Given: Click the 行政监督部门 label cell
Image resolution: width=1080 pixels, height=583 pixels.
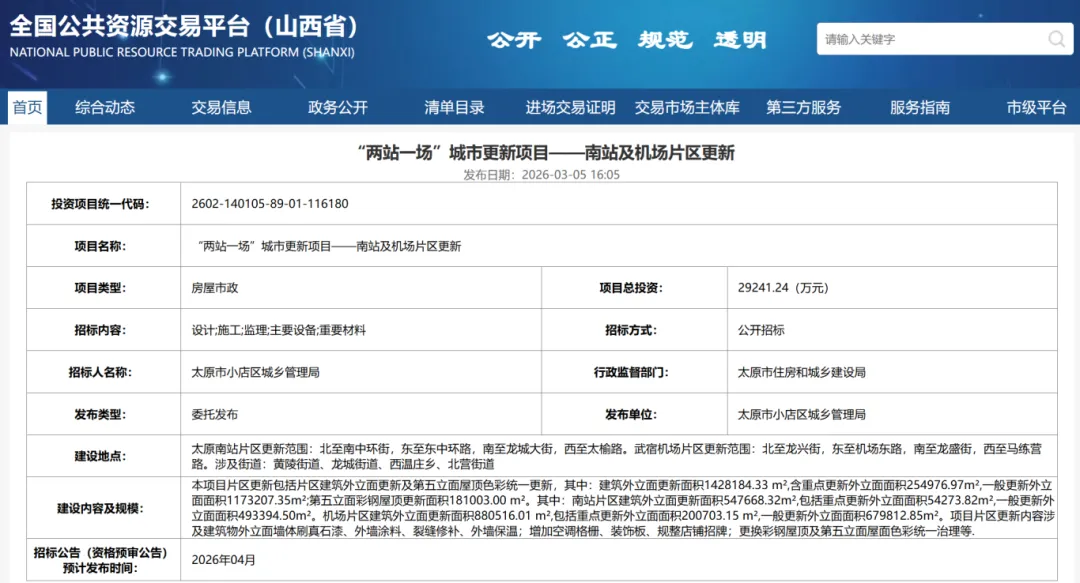Looking at the screenshot, I should click(634, 372).
